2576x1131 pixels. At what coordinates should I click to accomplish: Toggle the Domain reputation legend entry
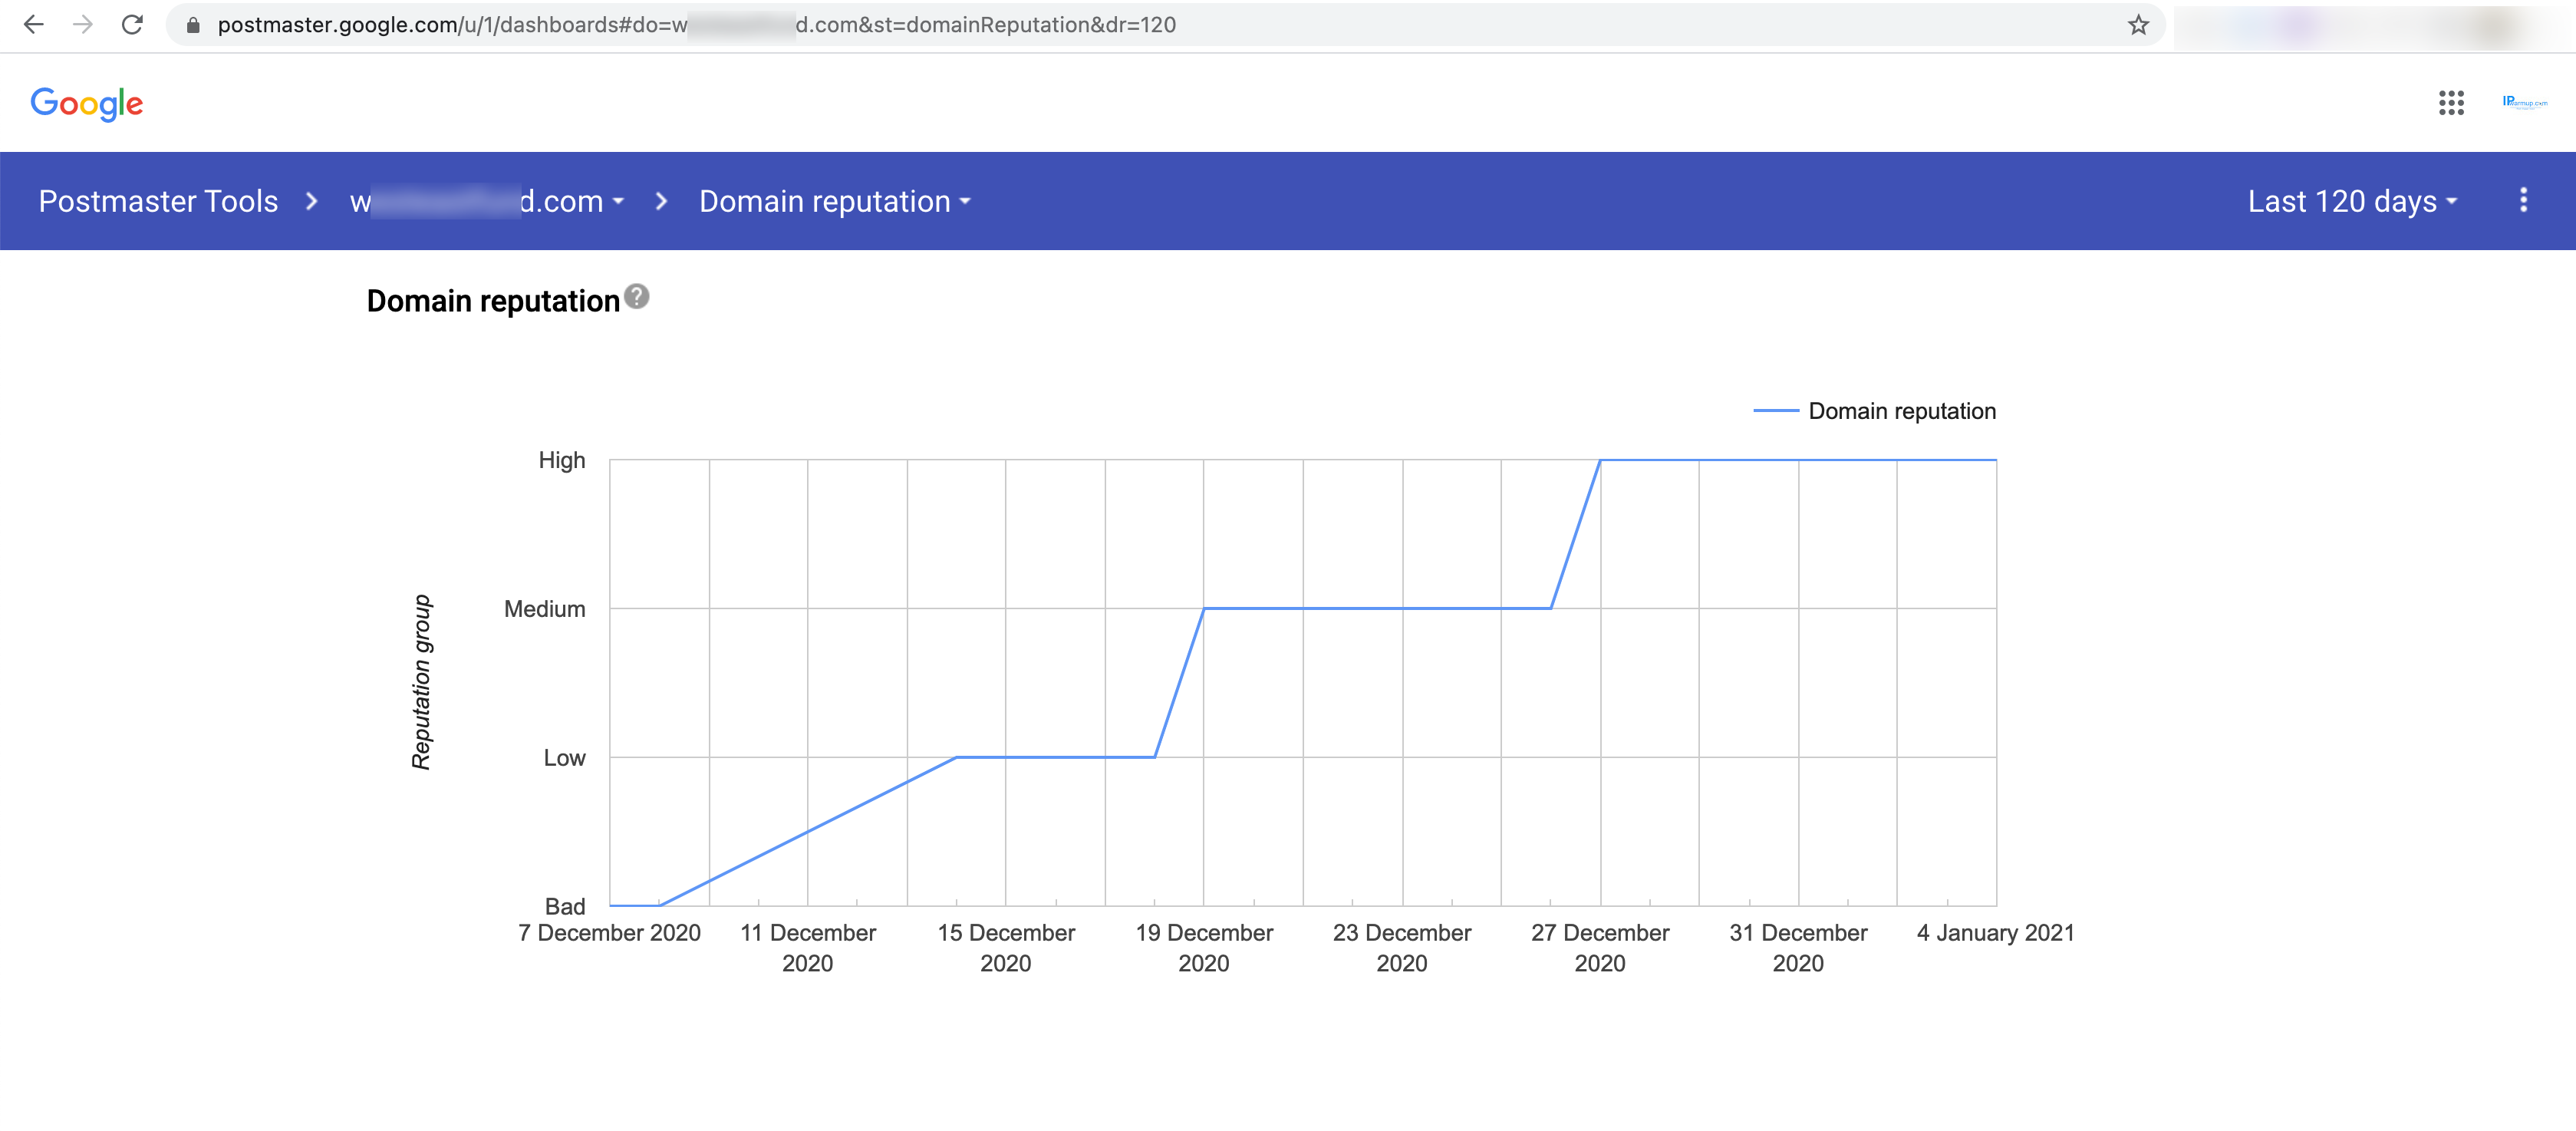1875,411
